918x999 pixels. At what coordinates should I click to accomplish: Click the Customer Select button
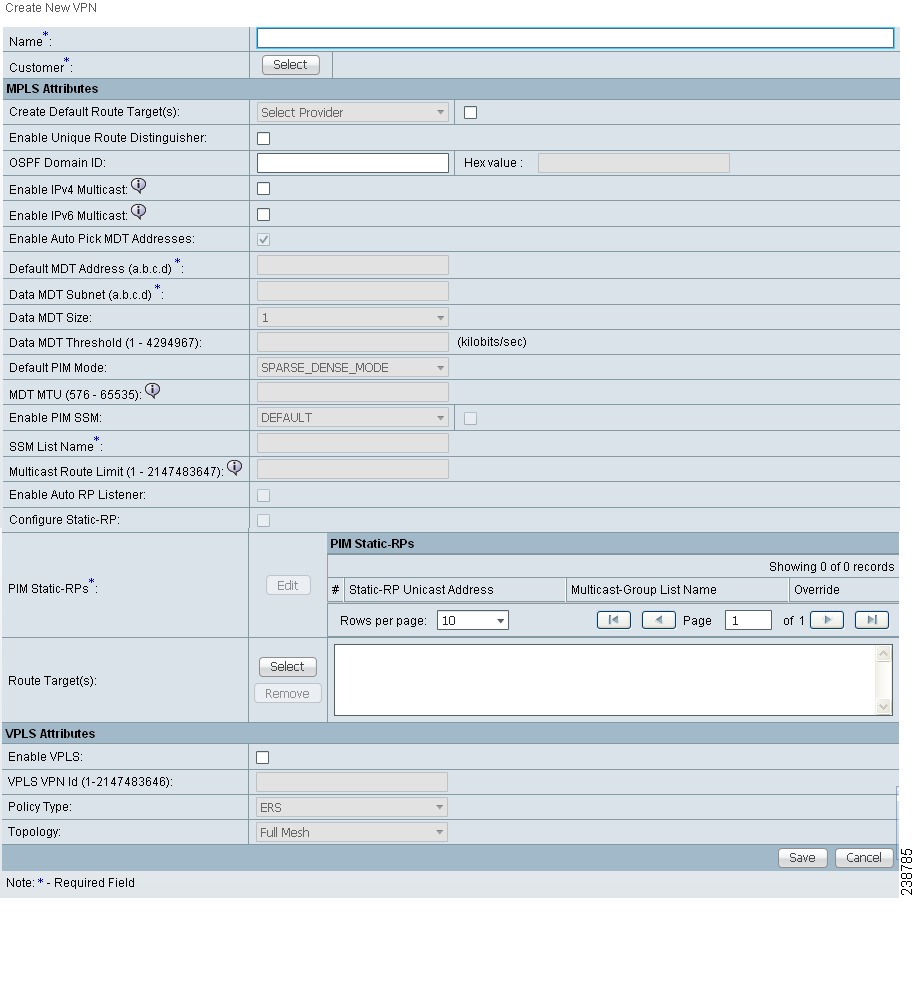pyautogui.click(x=290, y=65)
